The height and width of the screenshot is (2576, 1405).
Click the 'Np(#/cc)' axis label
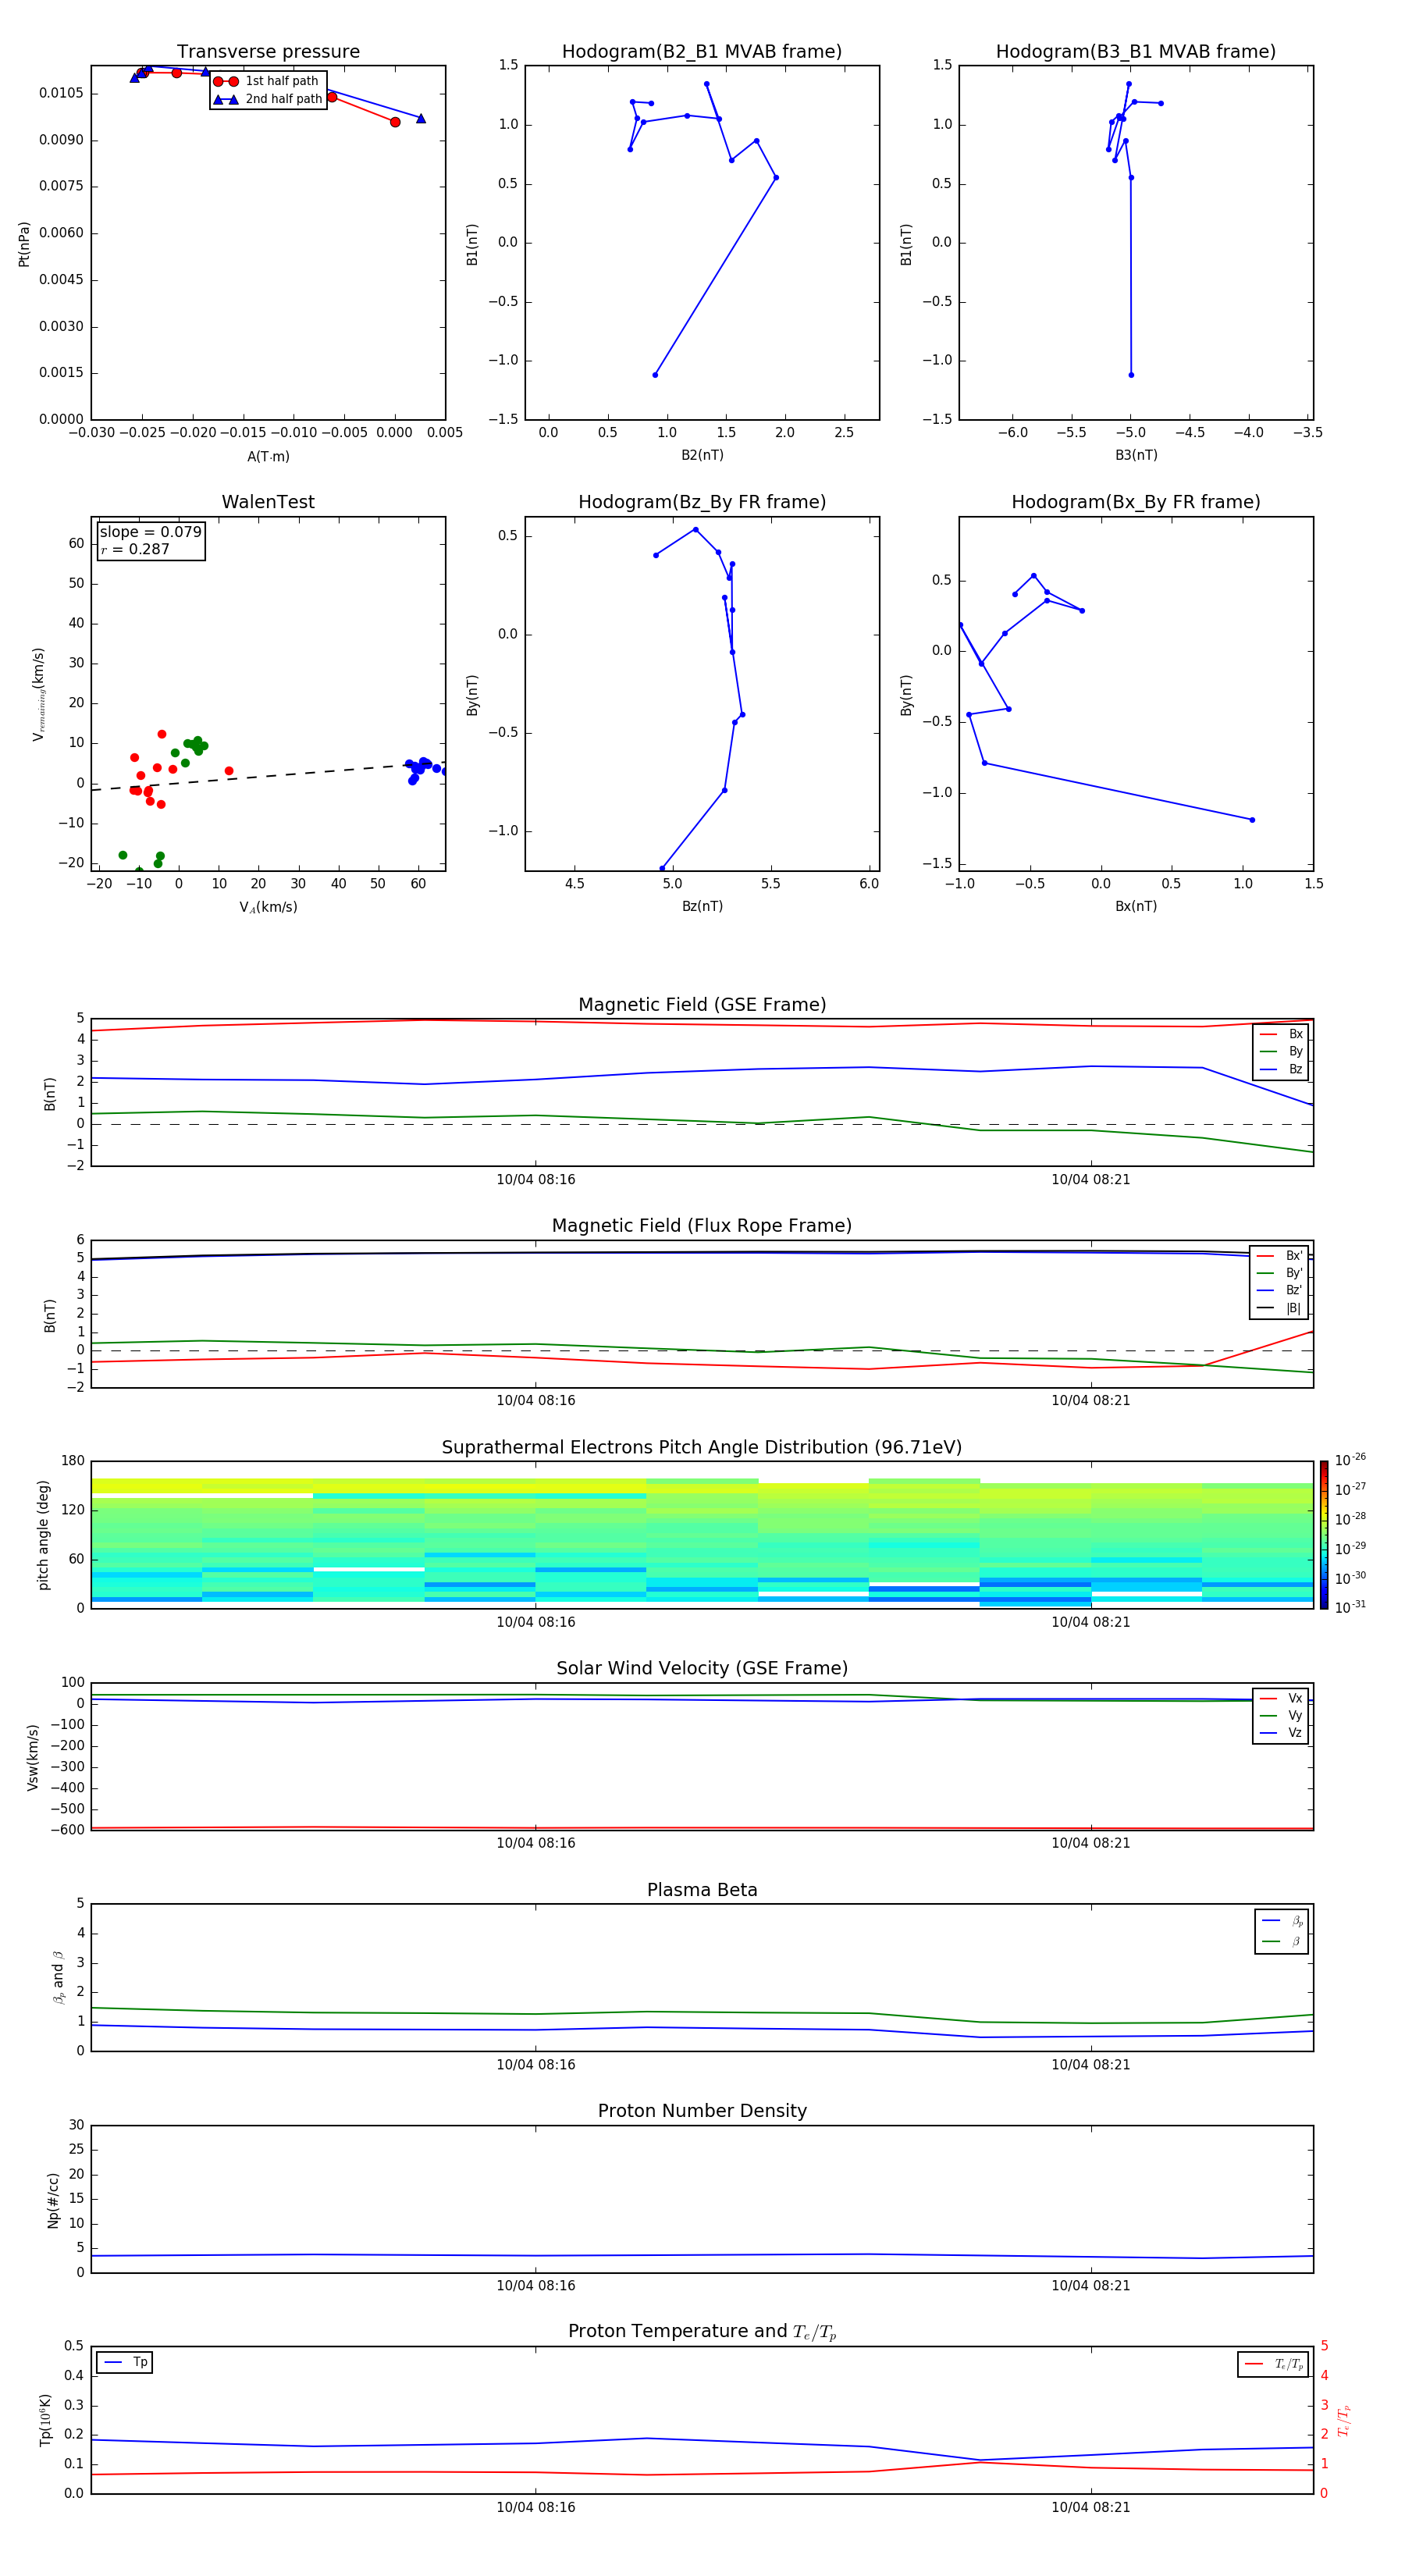[x=53, y=2199]
